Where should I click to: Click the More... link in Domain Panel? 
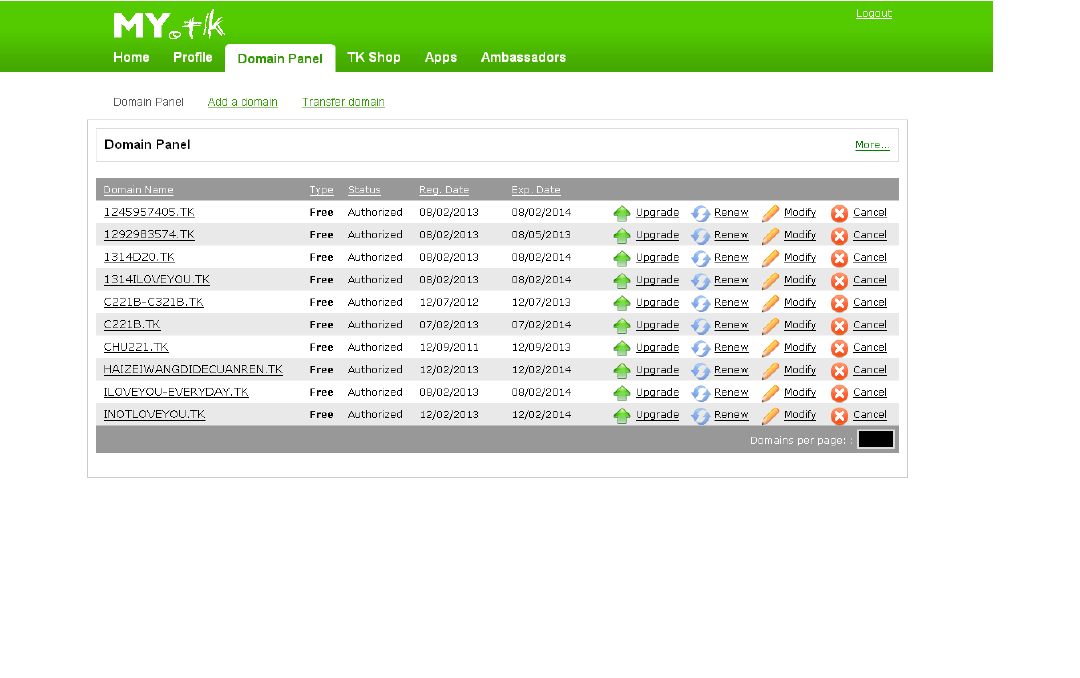(x=871, y=145)
